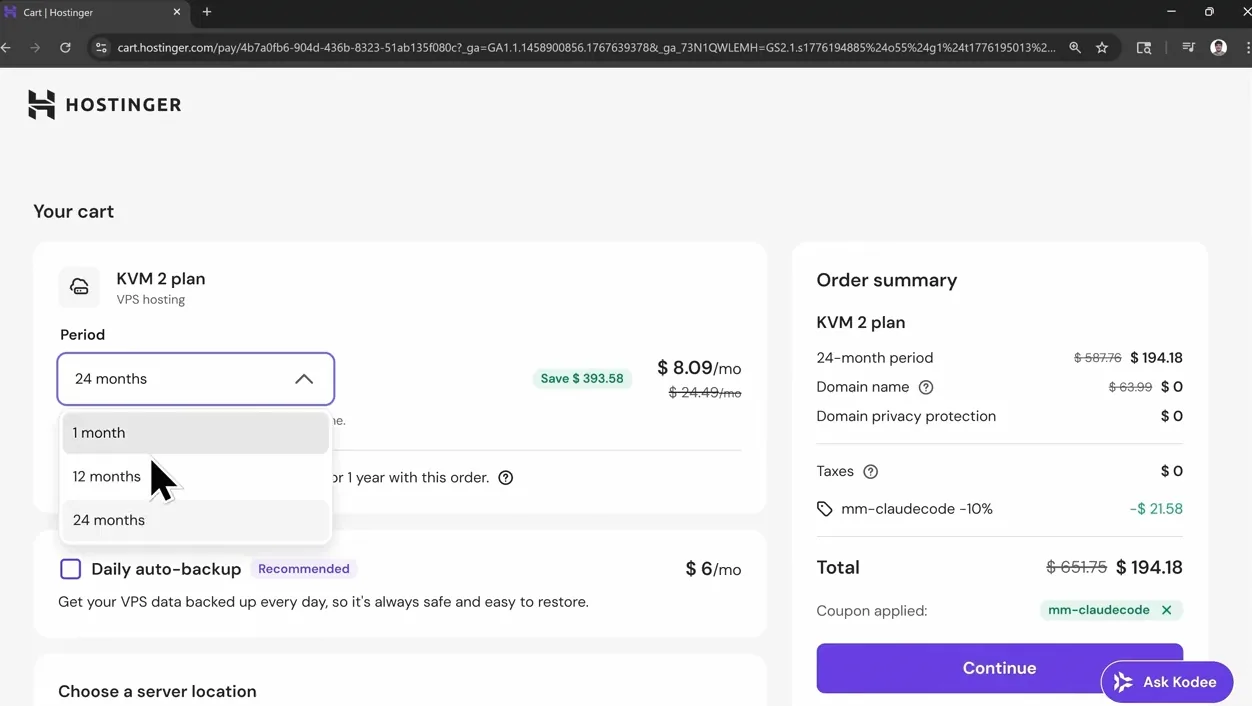Collapse the Period dropdown showing 24 months
This screenshot has width=1252, height=706.
(x=196, y=379)
